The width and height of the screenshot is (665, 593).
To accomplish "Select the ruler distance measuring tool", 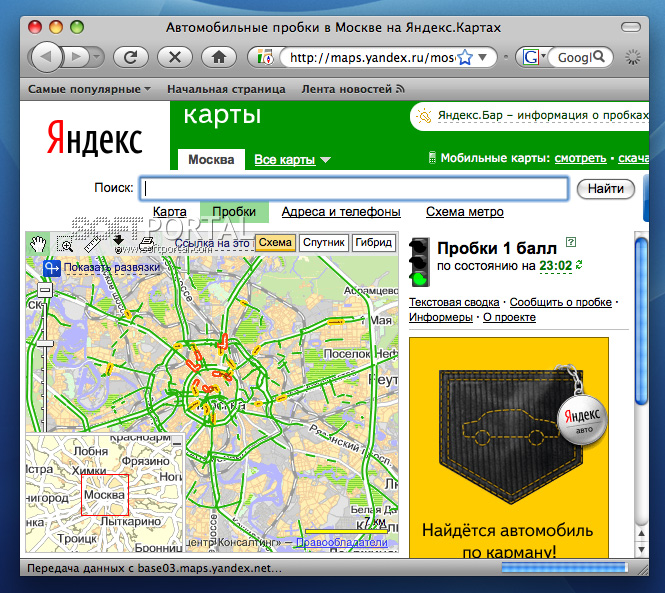I will (92, 244).
